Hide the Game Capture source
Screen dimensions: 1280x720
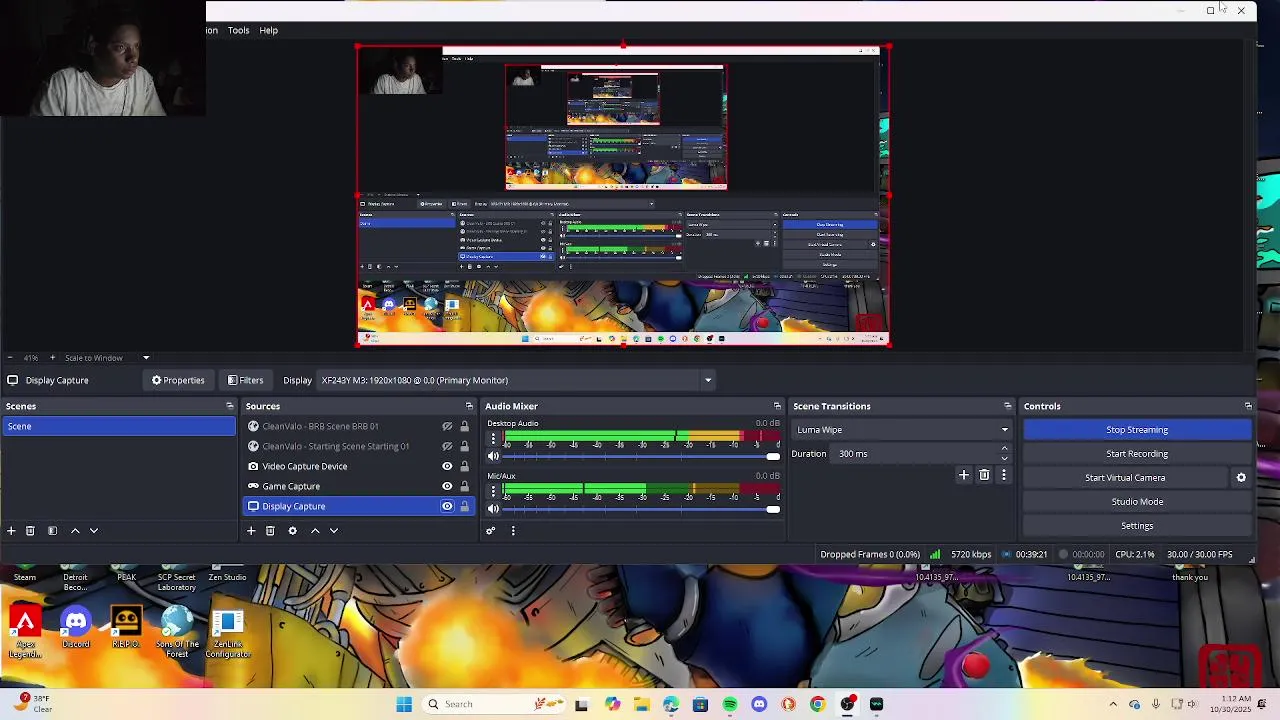pyautogui.click(x=447, y=486)
